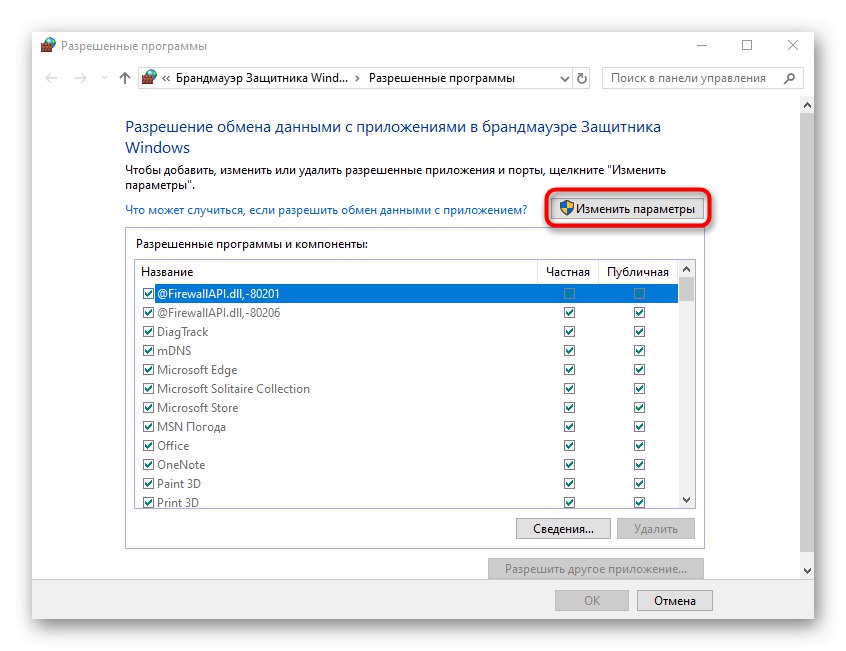
Task: Toggle Paint 3D public network checkbox
Action: pyautogui.click(x=639, y=483)
